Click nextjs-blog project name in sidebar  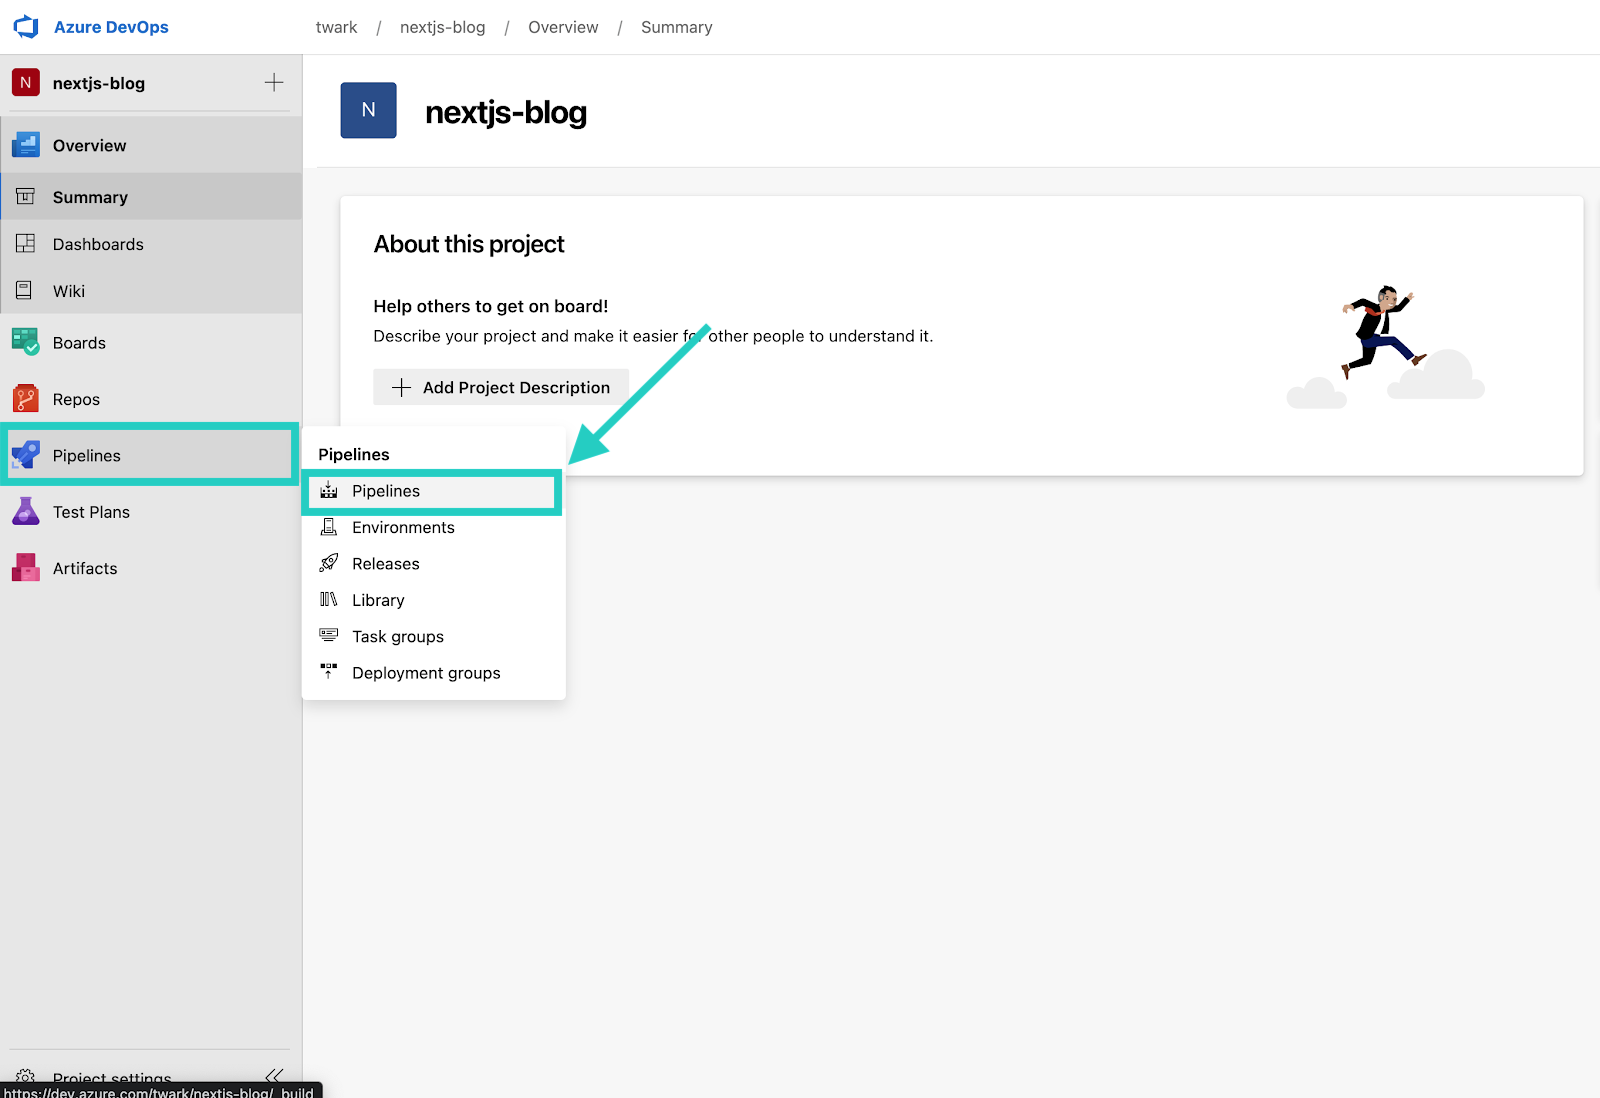pyautogui.click(x=99, y=83)
